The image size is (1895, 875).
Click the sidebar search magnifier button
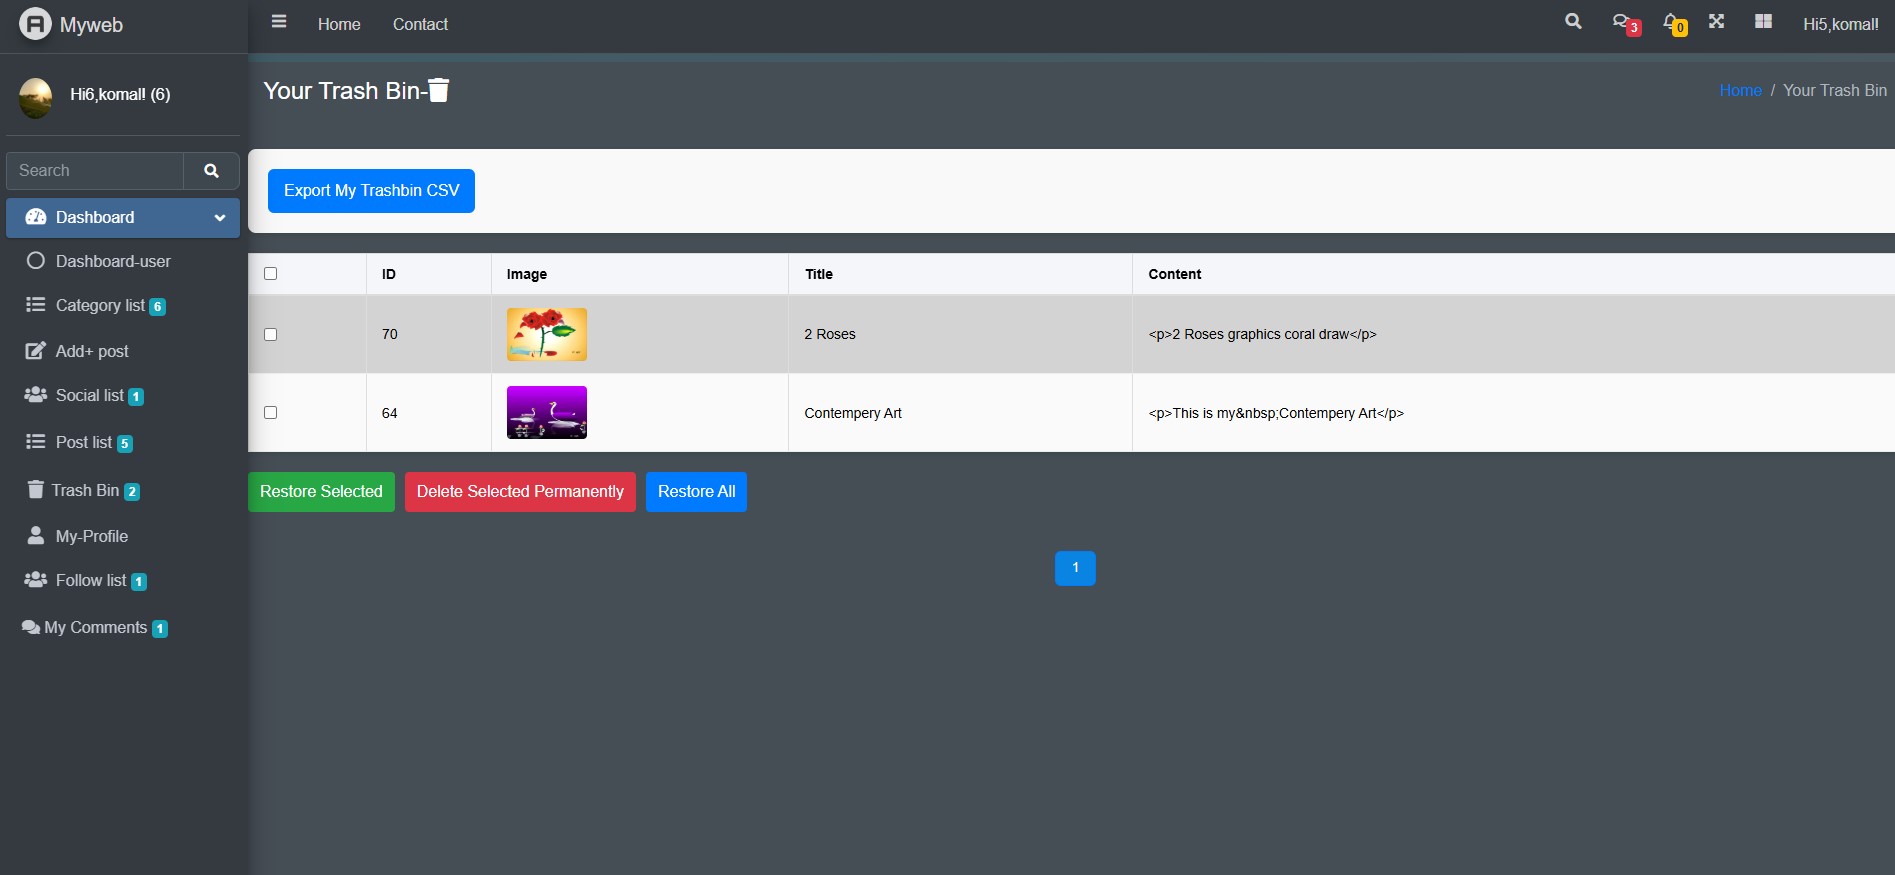click(x=211, y=171)
